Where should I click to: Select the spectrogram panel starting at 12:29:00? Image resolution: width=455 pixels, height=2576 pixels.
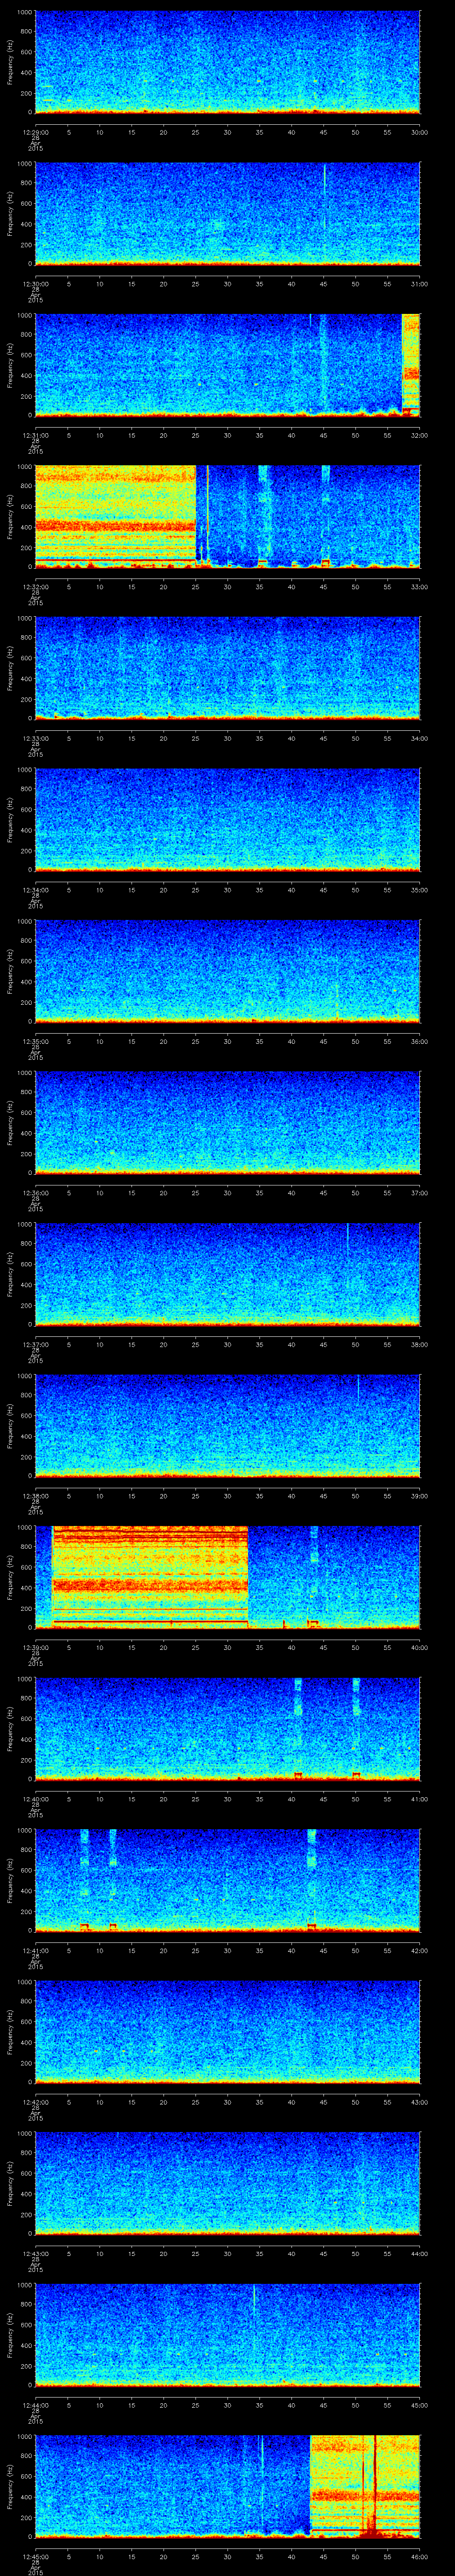pos(227,62)
